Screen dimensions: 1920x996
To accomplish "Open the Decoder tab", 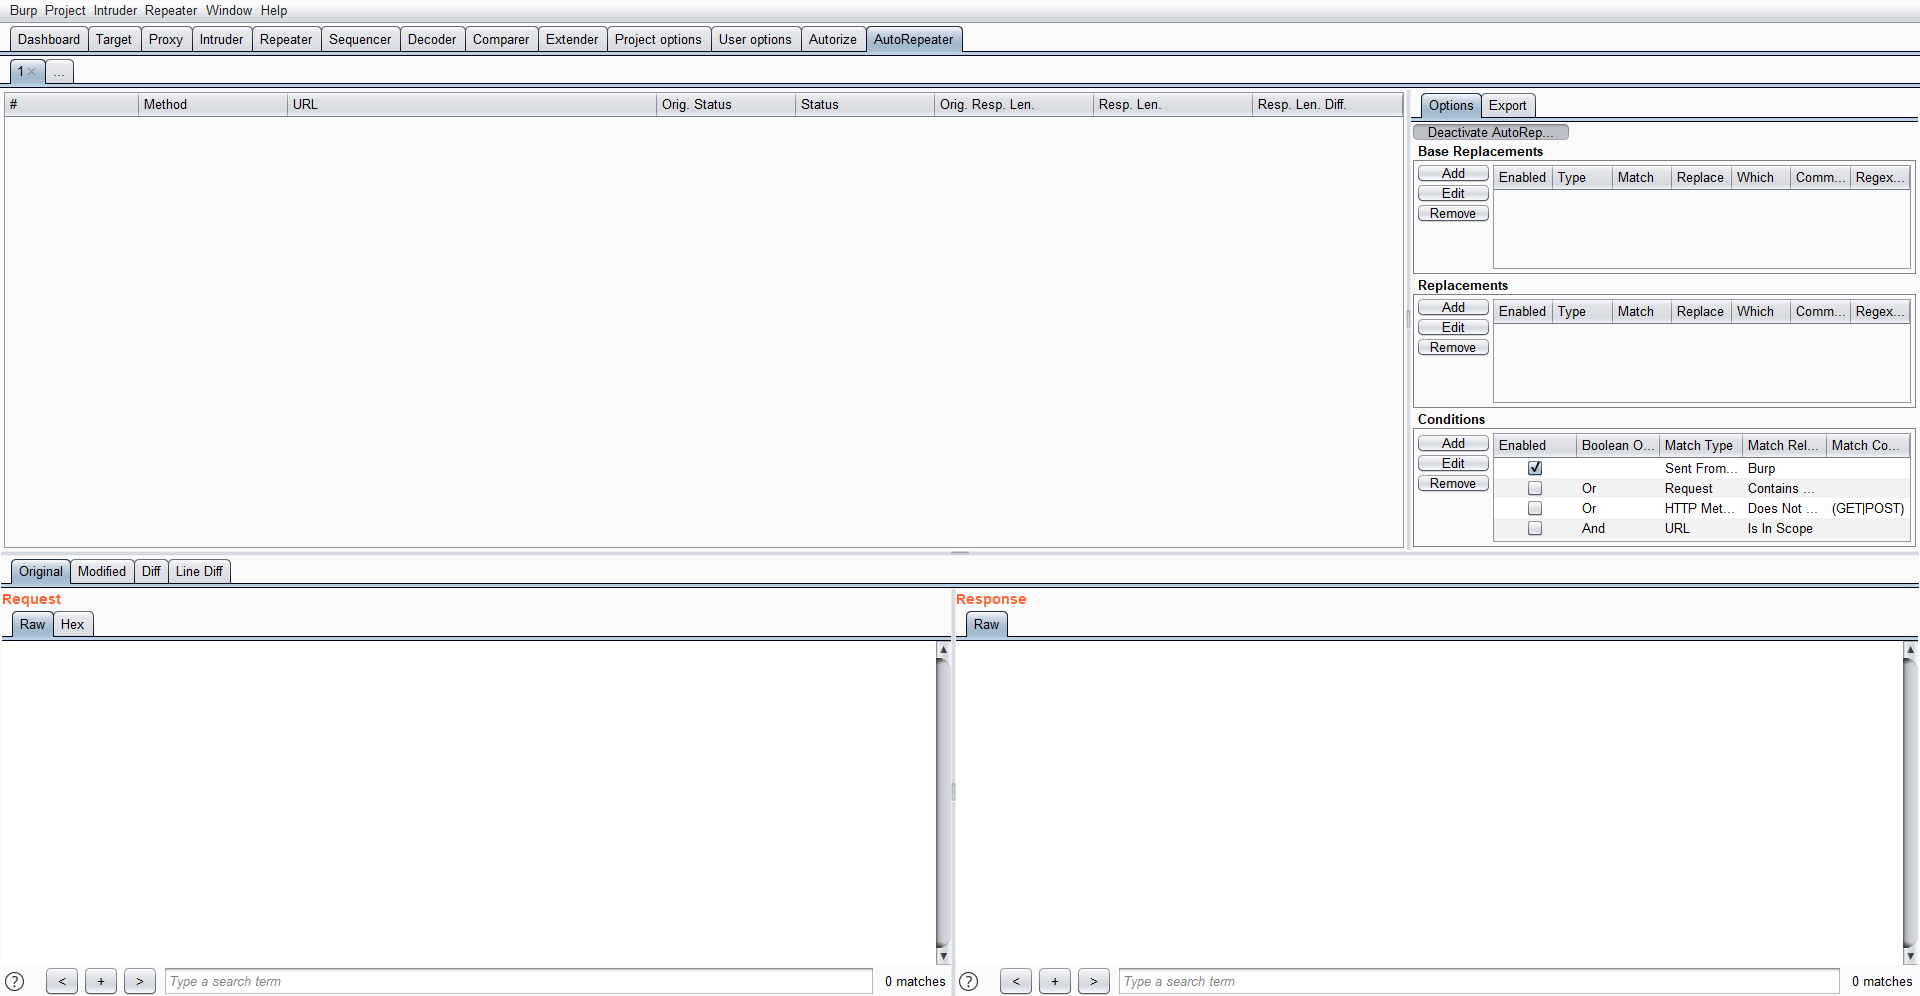I will pyautogui.click(x=432, y=39).
